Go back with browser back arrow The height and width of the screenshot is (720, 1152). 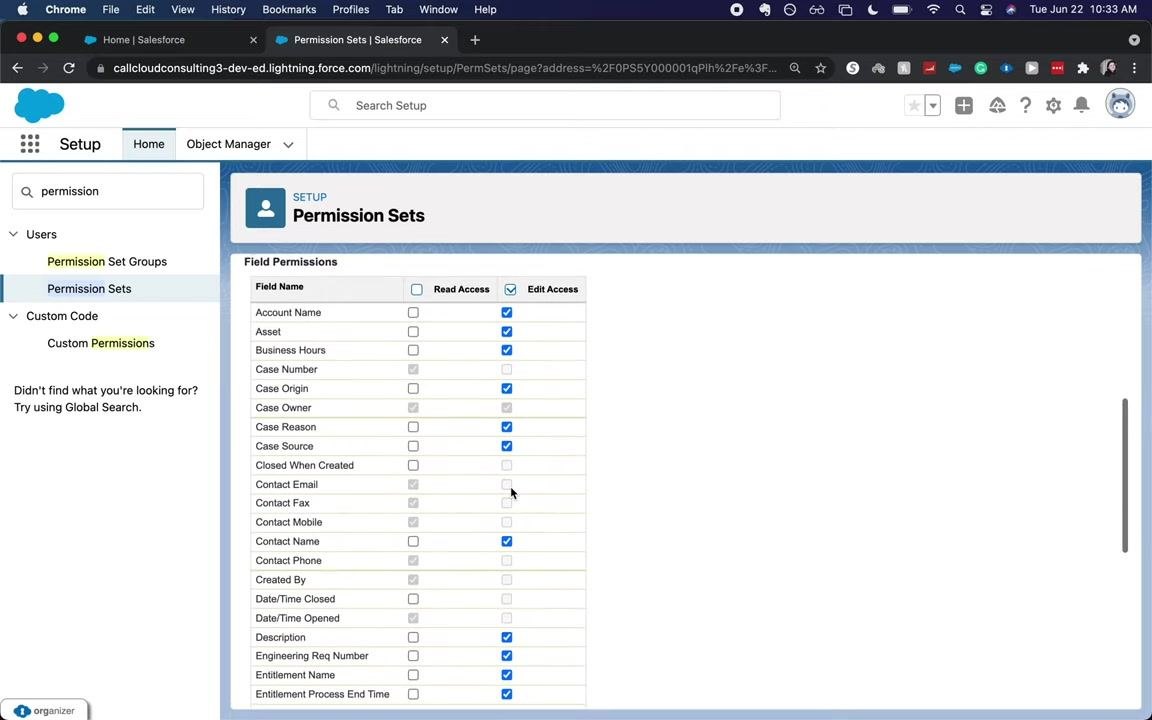18,68
